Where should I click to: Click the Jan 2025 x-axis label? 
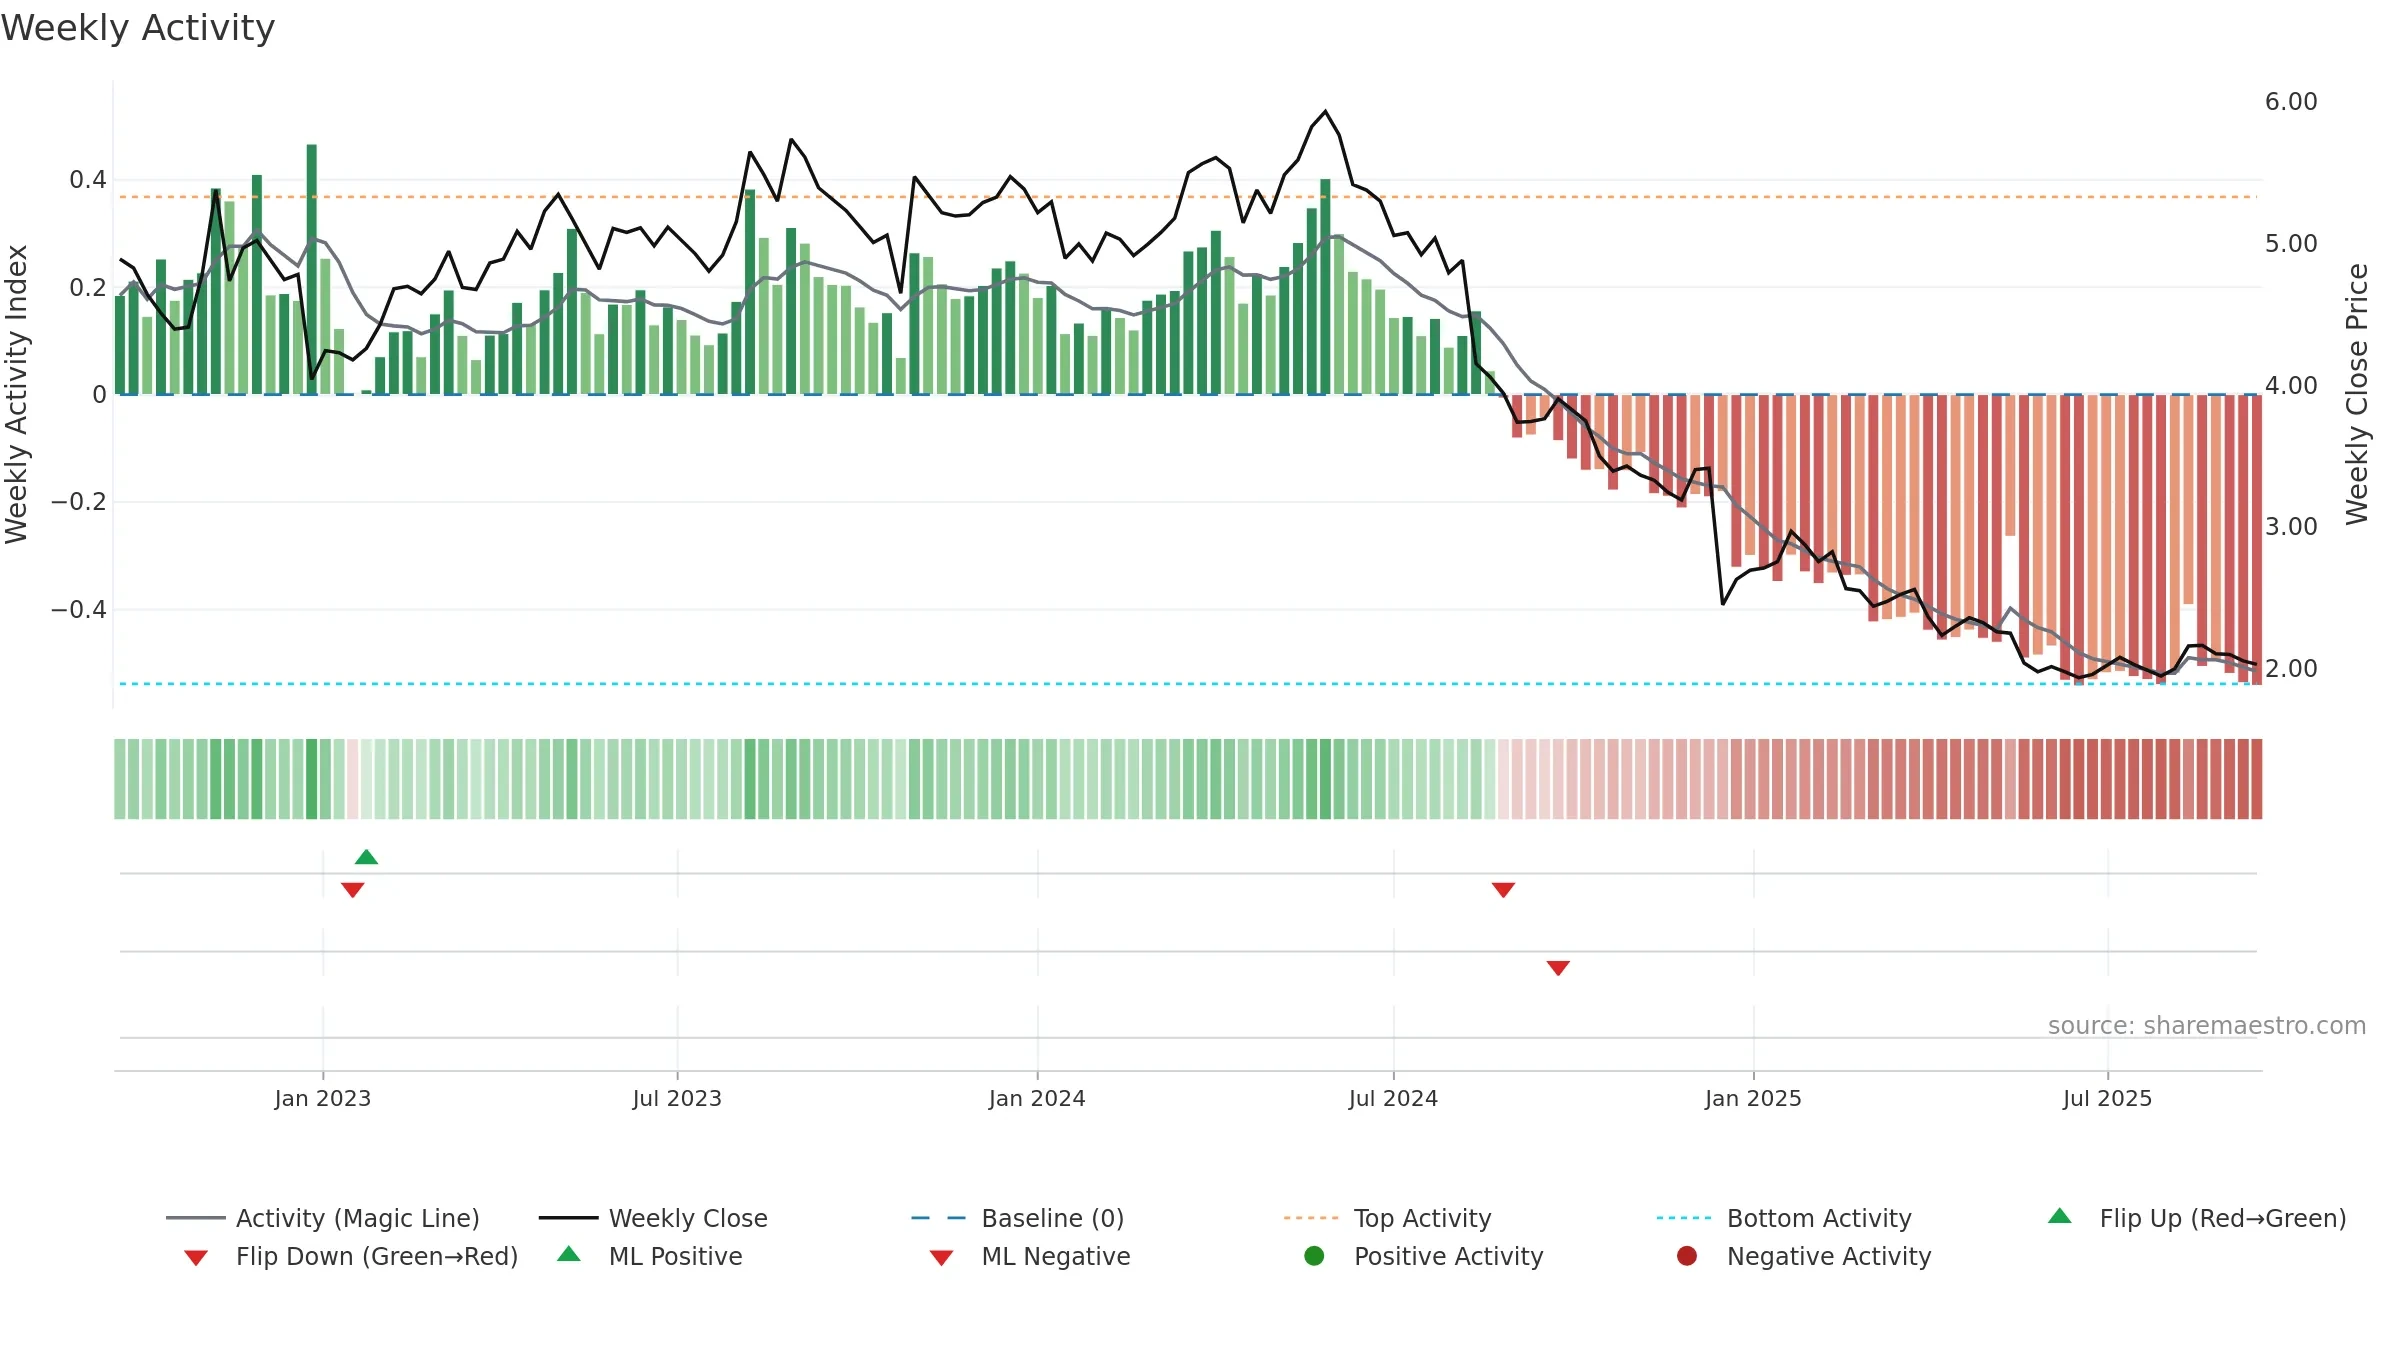(1753, 1098)
